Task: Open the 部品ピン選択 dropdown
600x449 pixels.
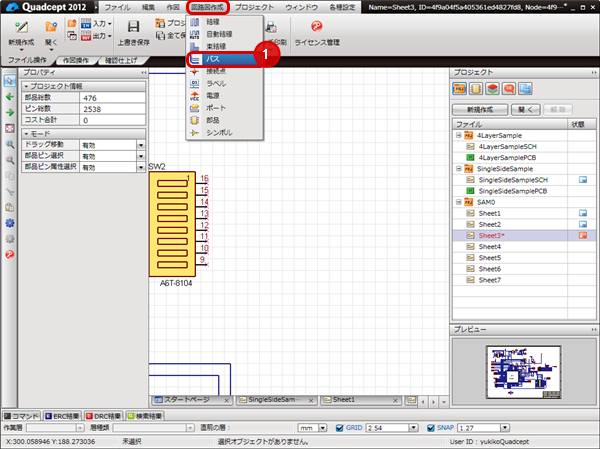Action: click(141, 156)
